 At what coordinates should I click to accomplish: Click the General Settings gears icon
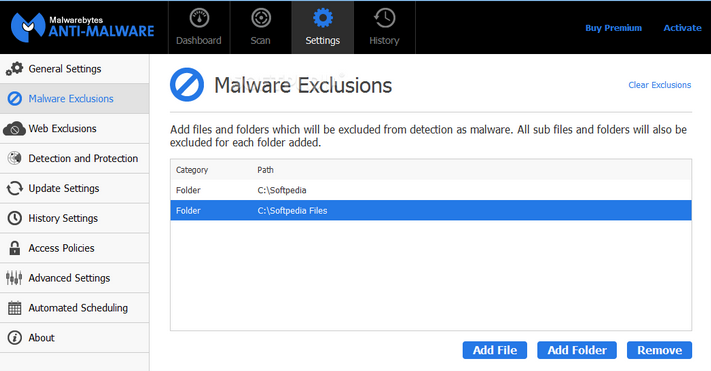point(15,68)
